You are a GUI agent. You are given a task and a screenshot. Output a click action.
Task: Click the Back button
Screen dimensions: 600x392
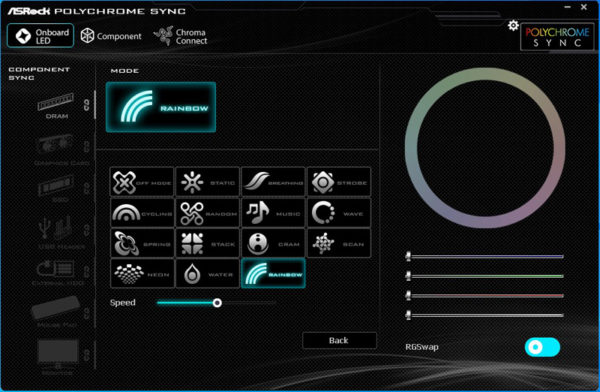[x=339, y=340]
